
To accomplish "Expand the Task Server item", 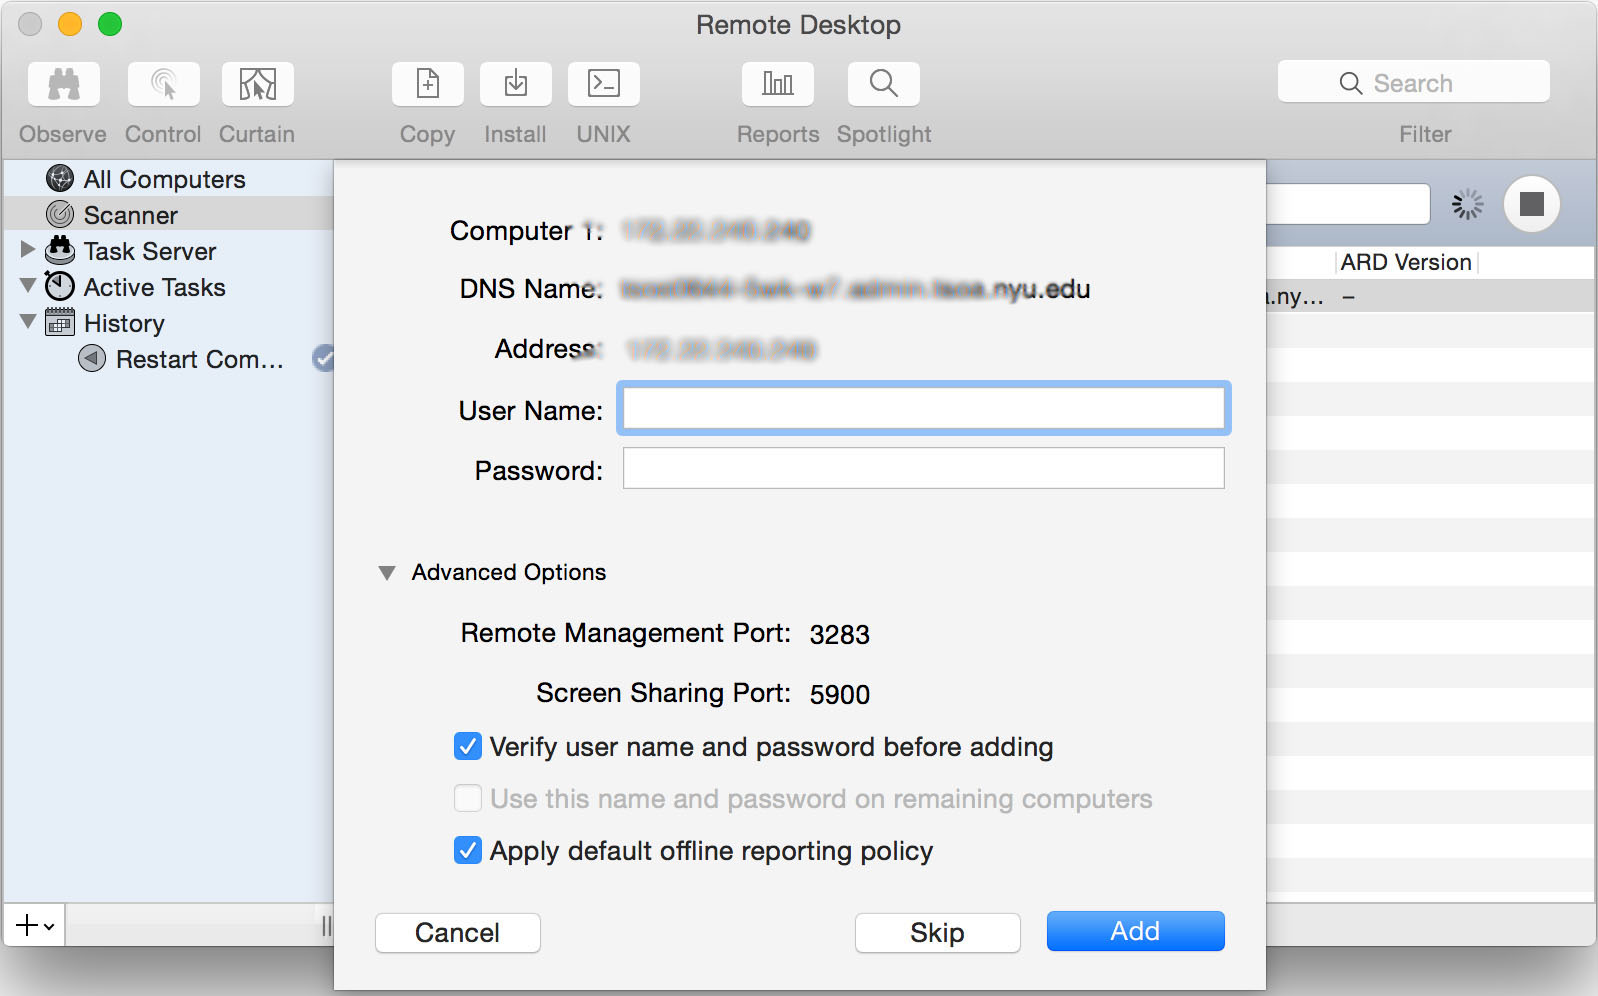I will (28, 249).
